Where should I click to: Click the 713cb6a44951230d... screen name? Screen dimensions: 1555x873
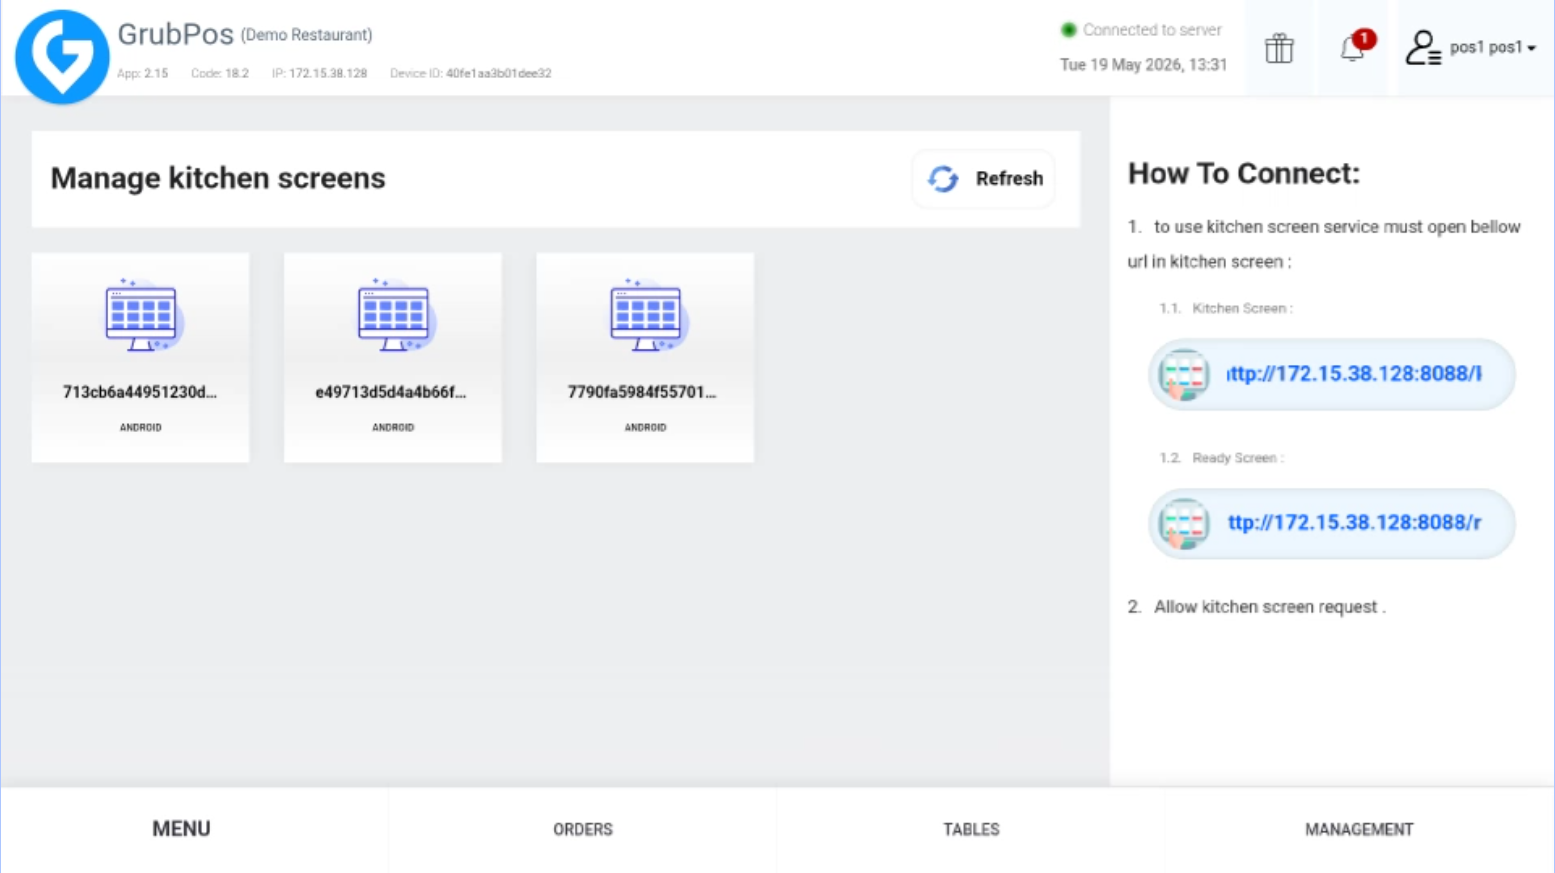140,392
